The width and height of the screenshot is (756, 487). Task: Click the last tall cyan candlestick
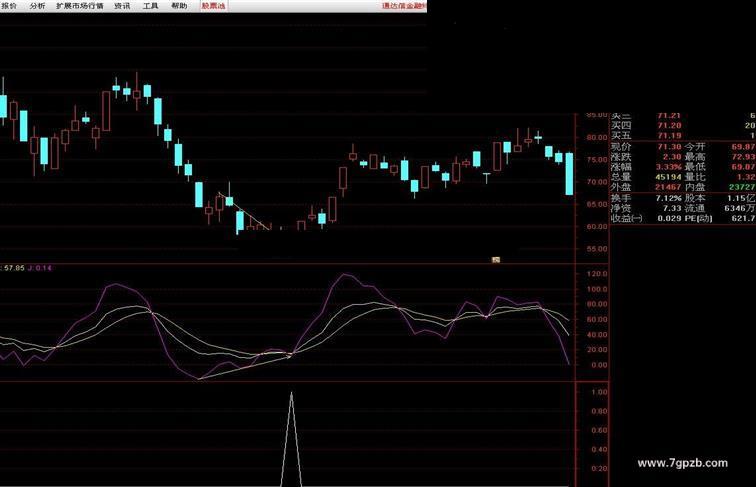tap(569, 174)
